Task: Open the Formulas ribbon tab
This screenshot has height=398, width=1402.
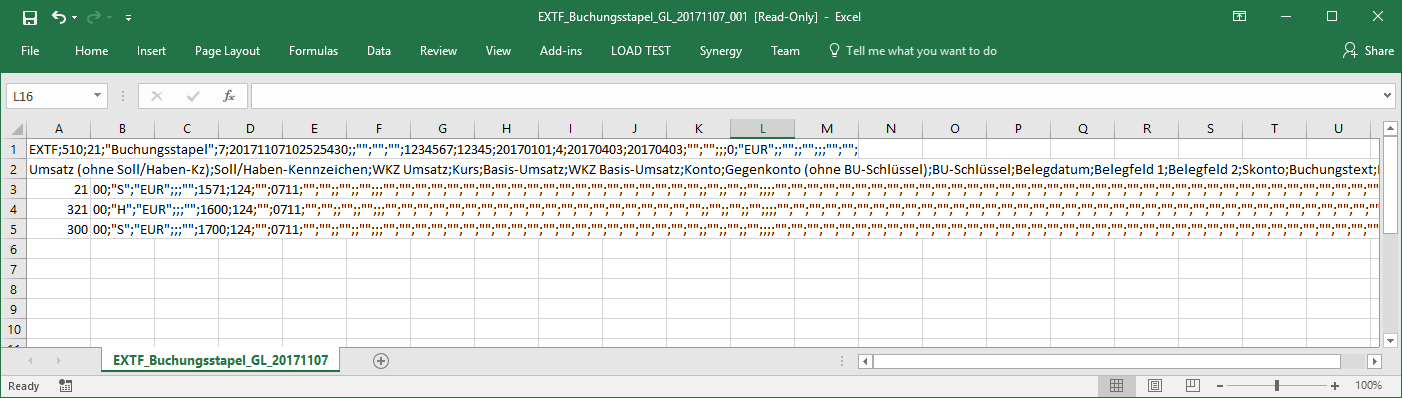Action: tap(313, 51)
